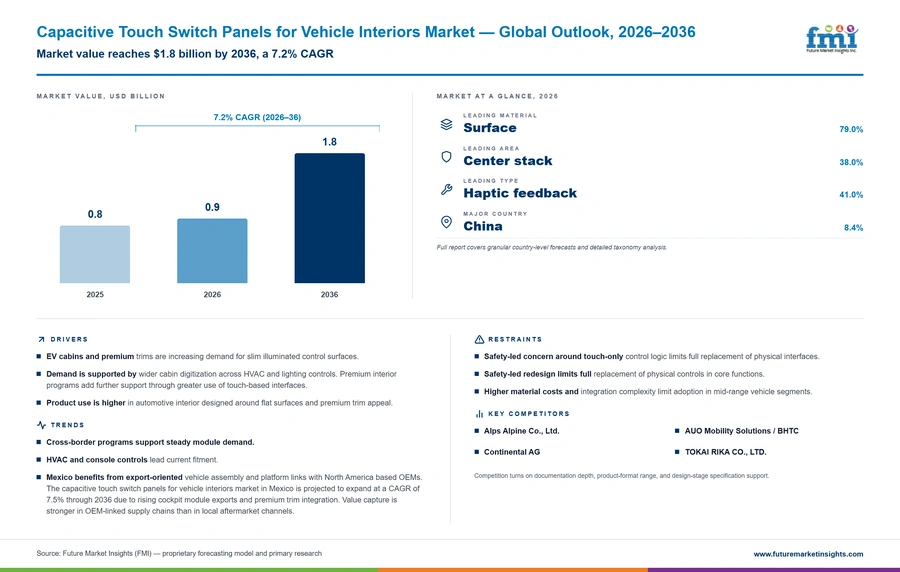Click the 2036 axis label

point(329,294)
